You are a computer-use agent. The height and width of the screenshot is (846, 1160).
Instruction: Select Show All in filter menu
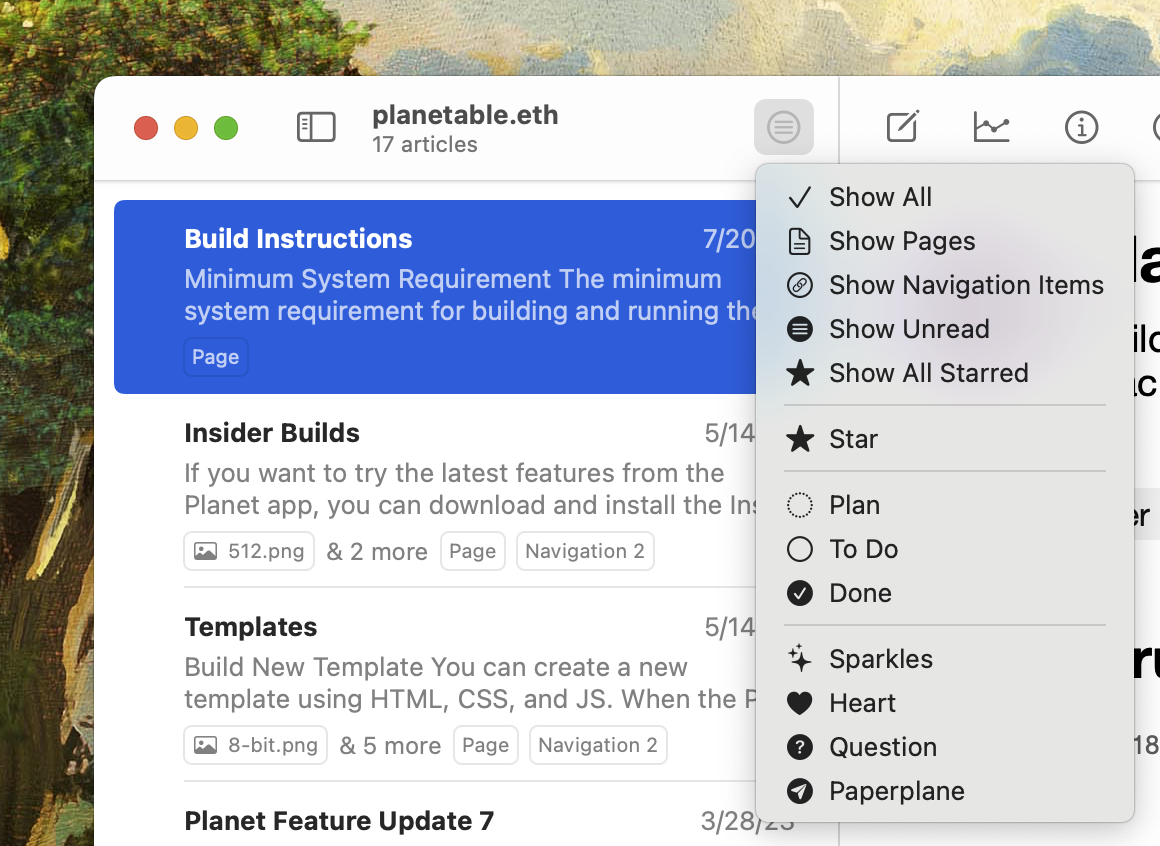pos(880,197)
